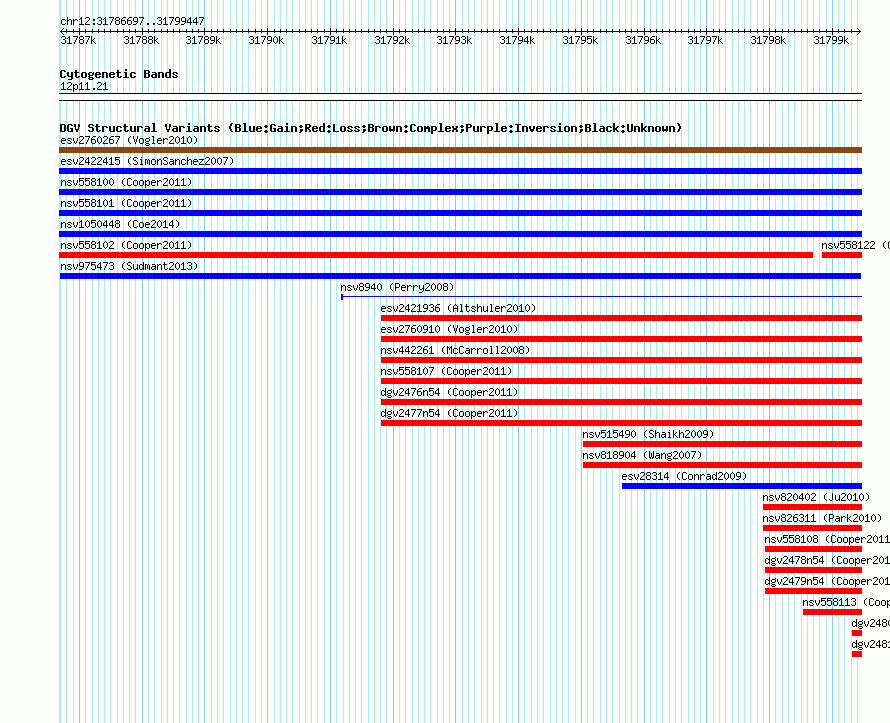Screen dimensions: 890x723
Task: Click the blue gain bar under nsv975473
Action: click(x=460, y=276)
